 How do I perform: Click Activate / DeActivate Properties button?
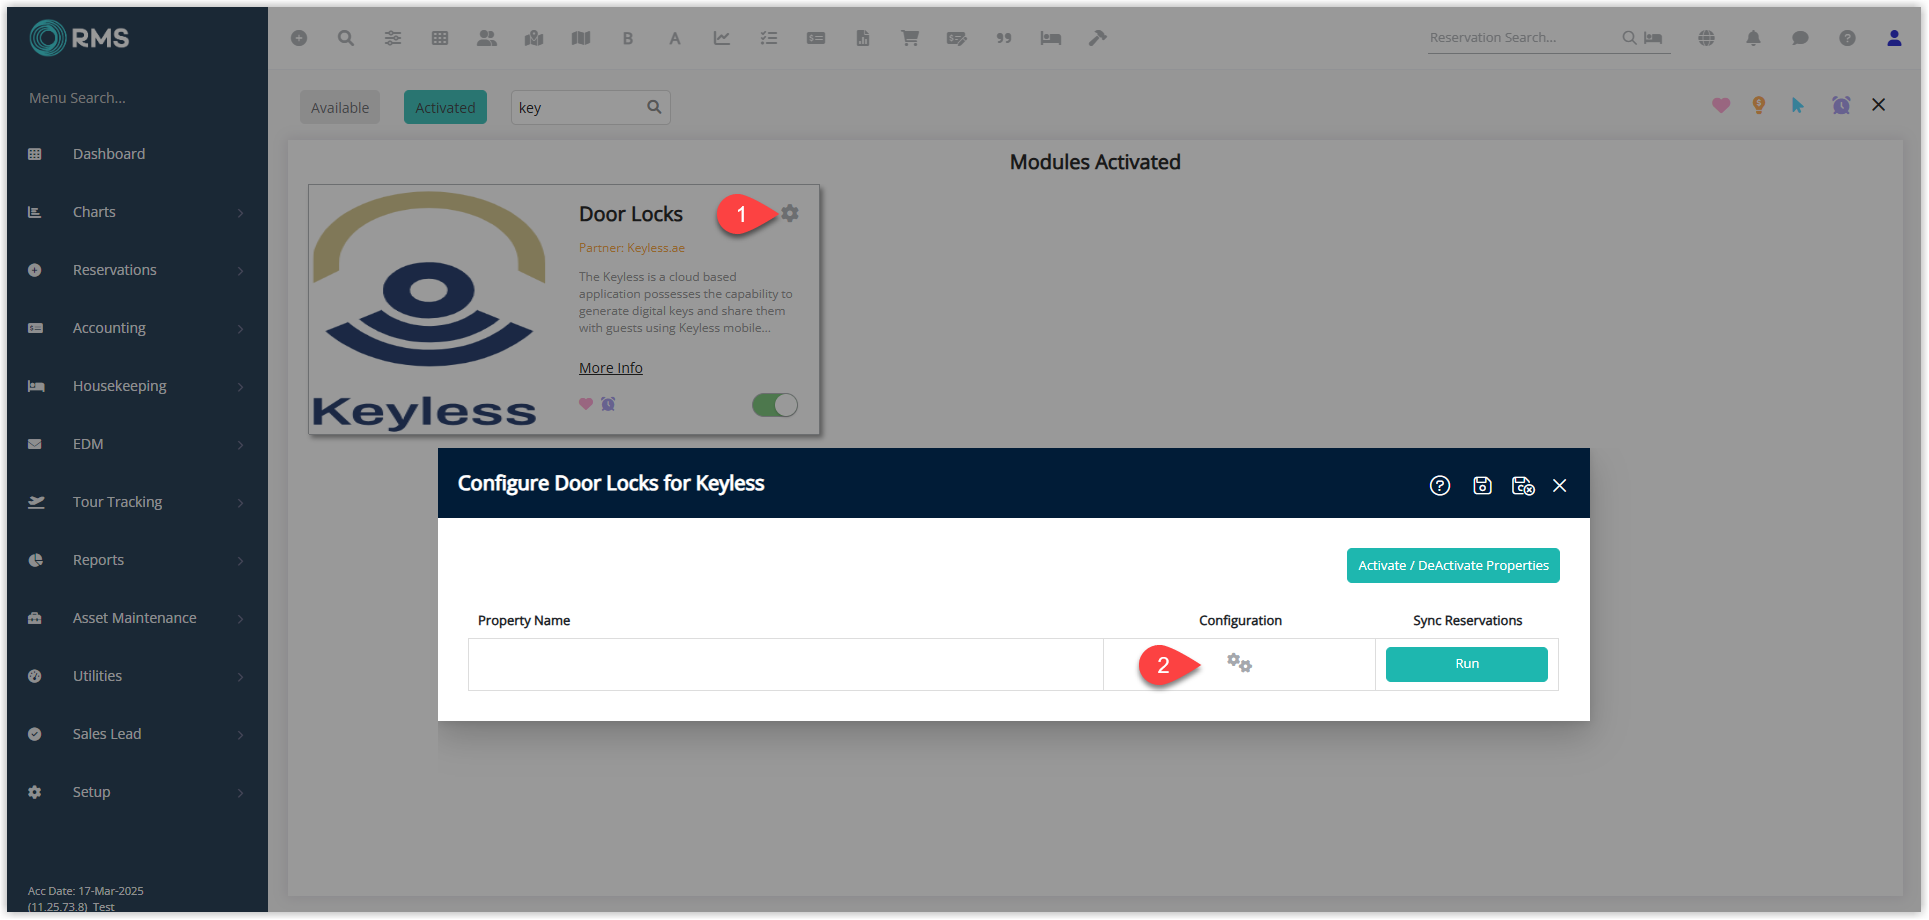[1453, 565]
